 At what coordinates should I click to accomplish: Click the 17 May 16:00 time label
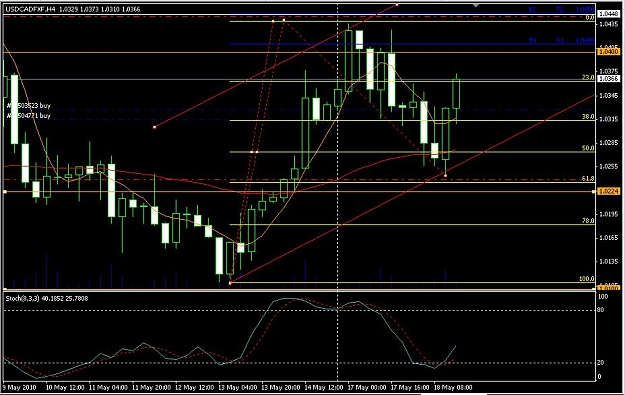(410, 387)
